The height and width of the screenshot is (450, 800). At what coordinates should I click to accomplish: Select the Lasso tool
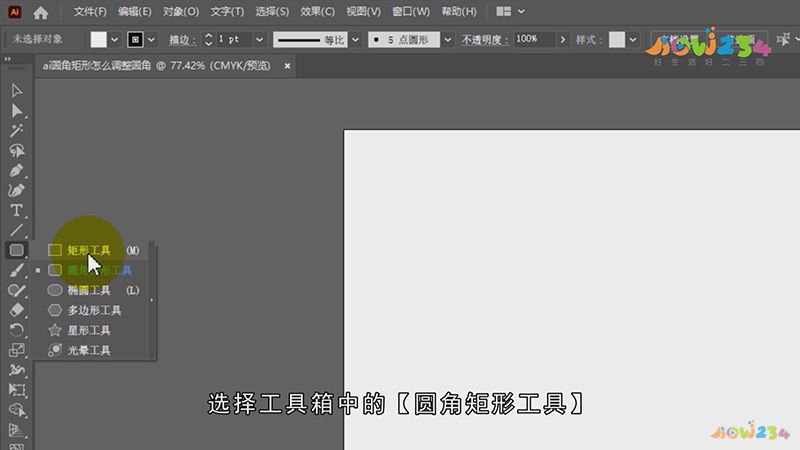coord(16,151)
